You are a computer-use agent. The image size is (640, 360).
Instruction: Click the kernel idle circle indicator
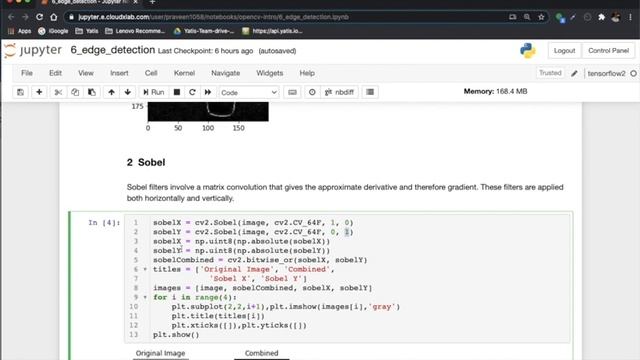click(633, 73)
